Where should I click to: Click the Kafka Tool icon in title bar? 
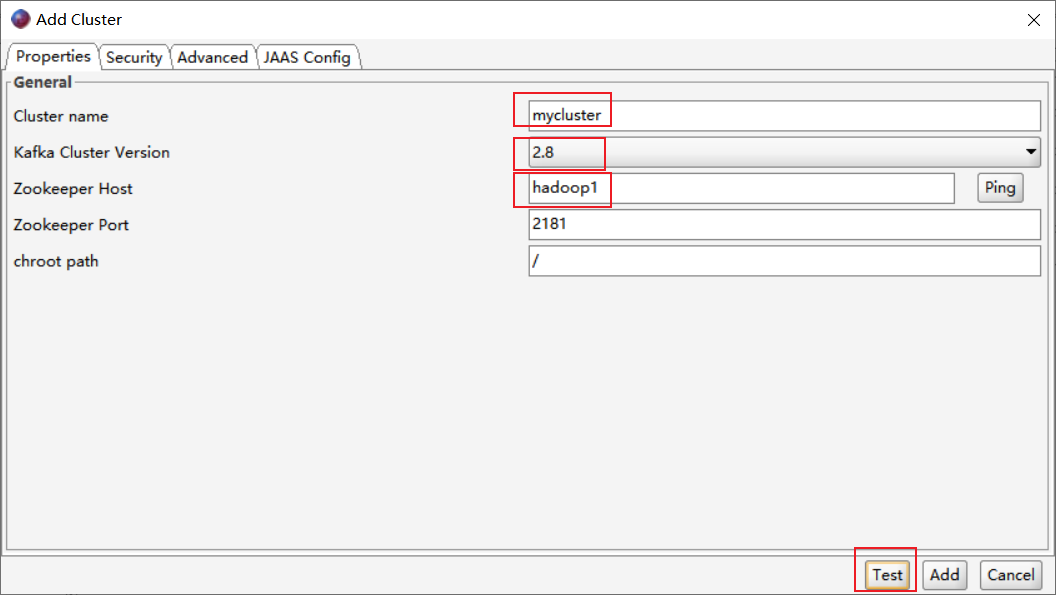[x=20, y=19]
